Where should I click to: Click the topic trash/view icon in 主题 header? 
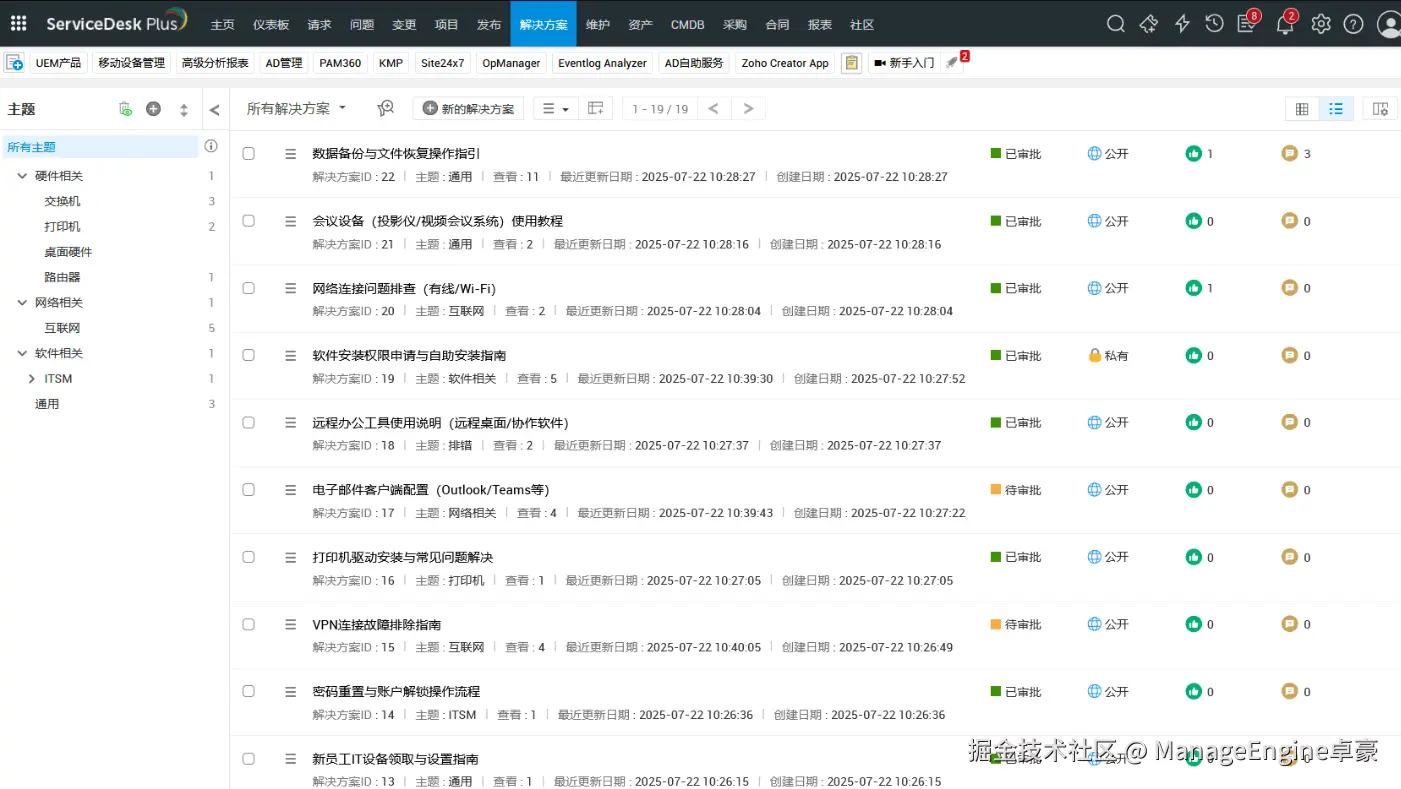pyautogui.click(x=125, y=109)
